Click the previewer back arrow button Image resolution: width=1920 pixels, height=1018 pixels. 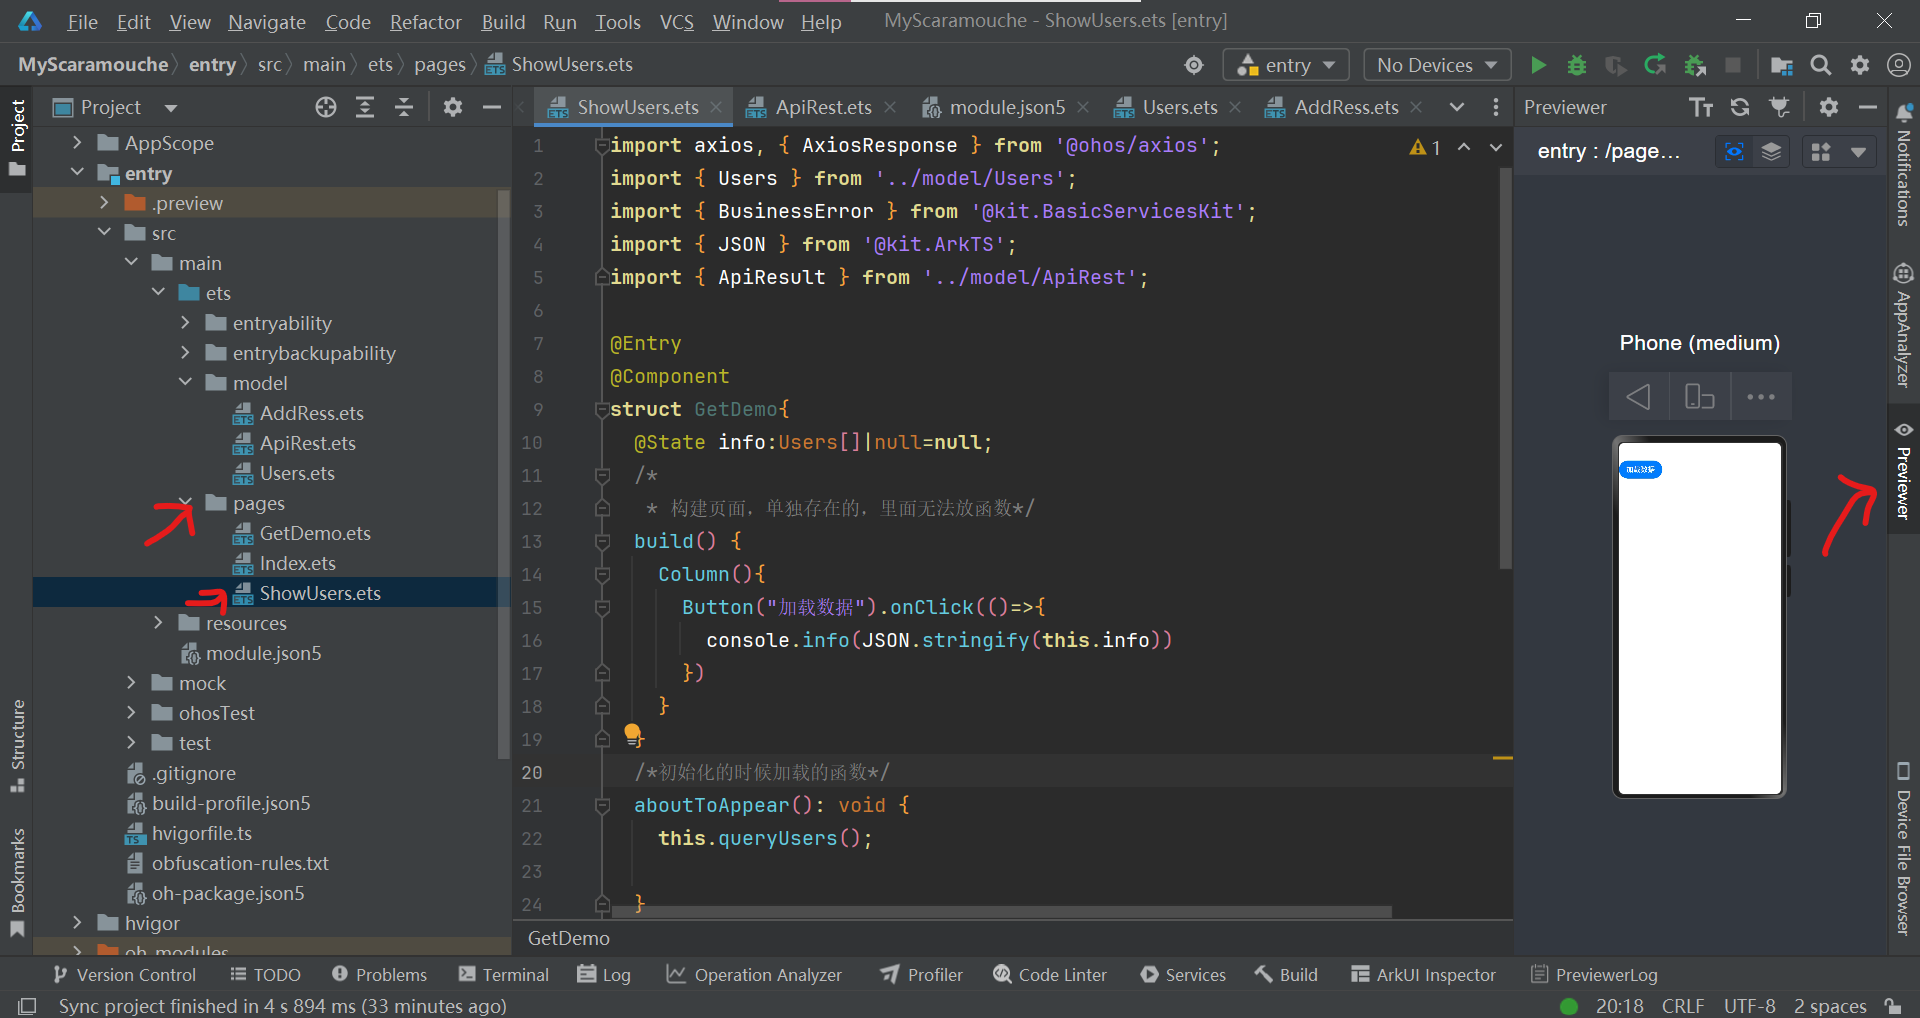point(1639,397)
